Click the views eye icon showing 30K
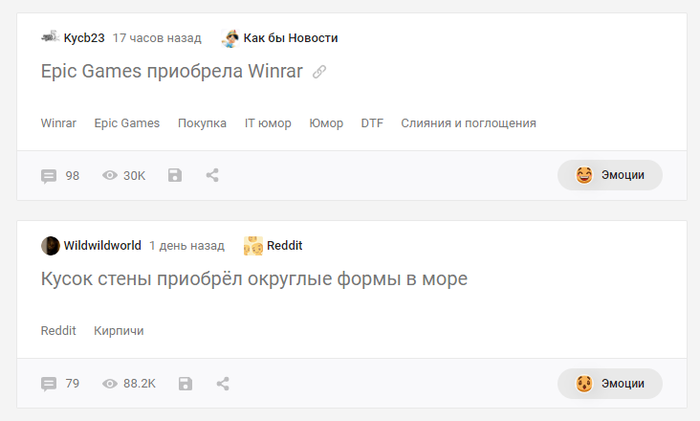The image size is (700, 421). [110, 175]
